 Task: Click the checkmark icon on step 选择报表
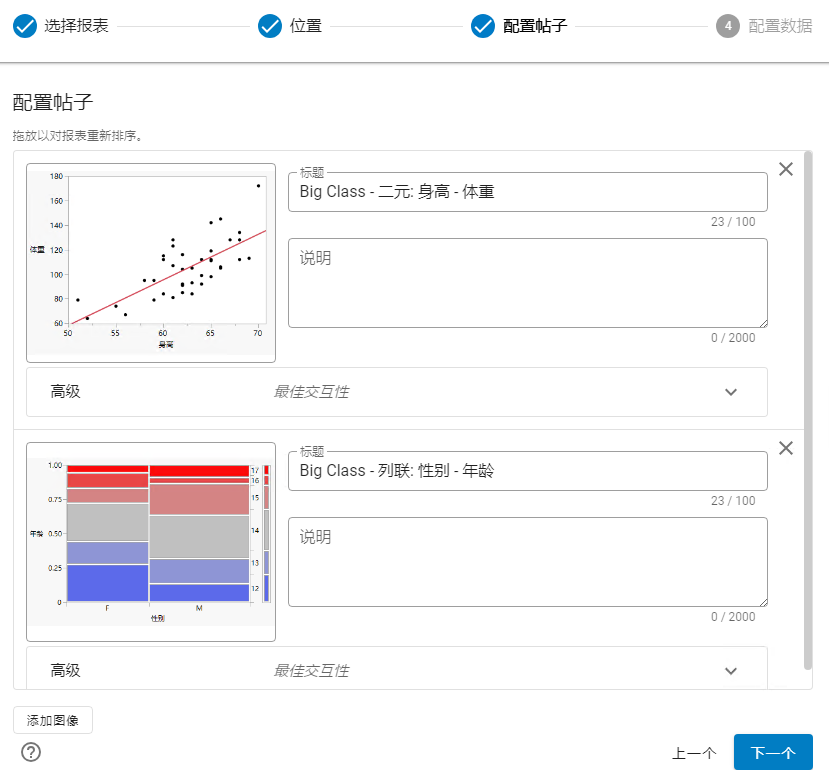24,27
